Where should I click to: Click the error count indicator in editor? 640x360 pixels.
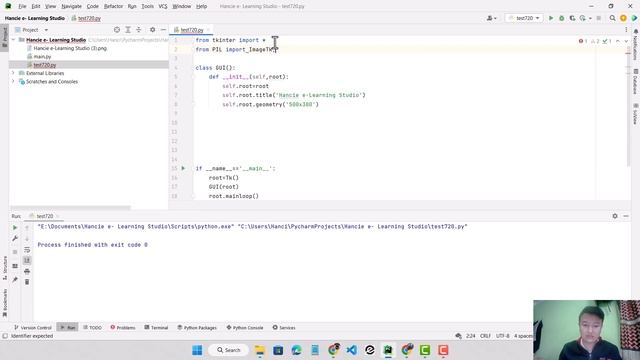tap(582, 41)
